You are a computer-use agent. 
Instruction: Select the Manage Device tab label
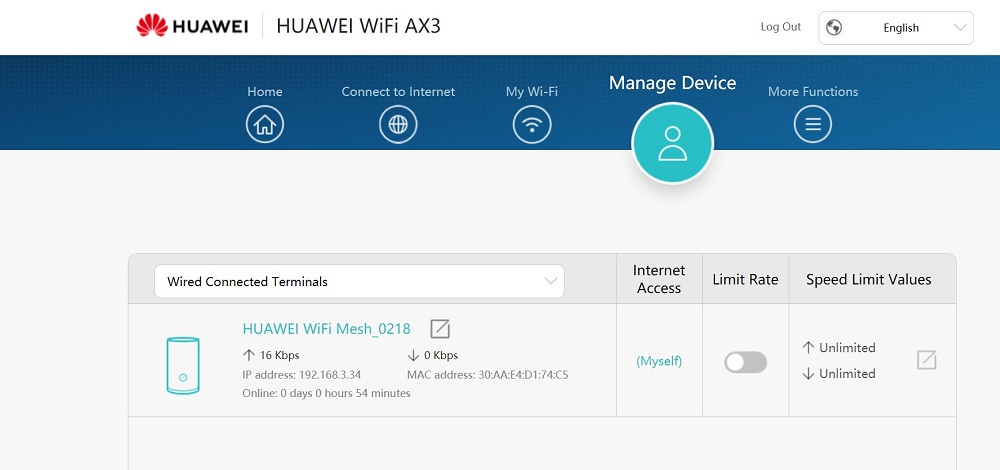[x=672, y=83]
